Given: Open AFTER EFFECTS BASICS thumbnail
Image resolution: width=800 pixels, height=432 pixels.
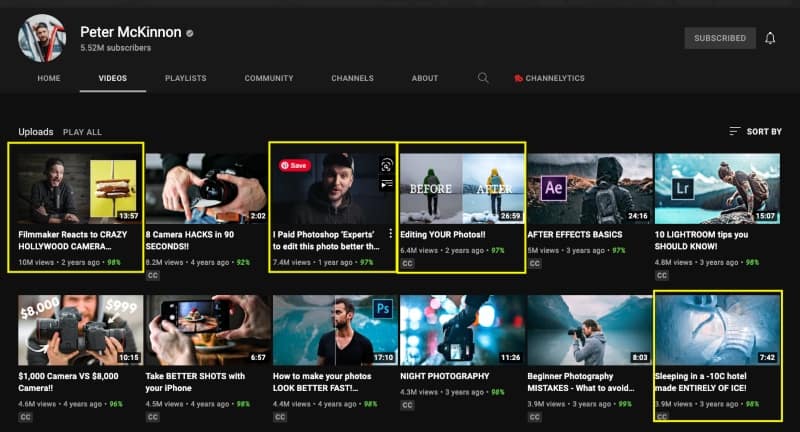Looking at the screenshot, I should [x=589, y=188].
